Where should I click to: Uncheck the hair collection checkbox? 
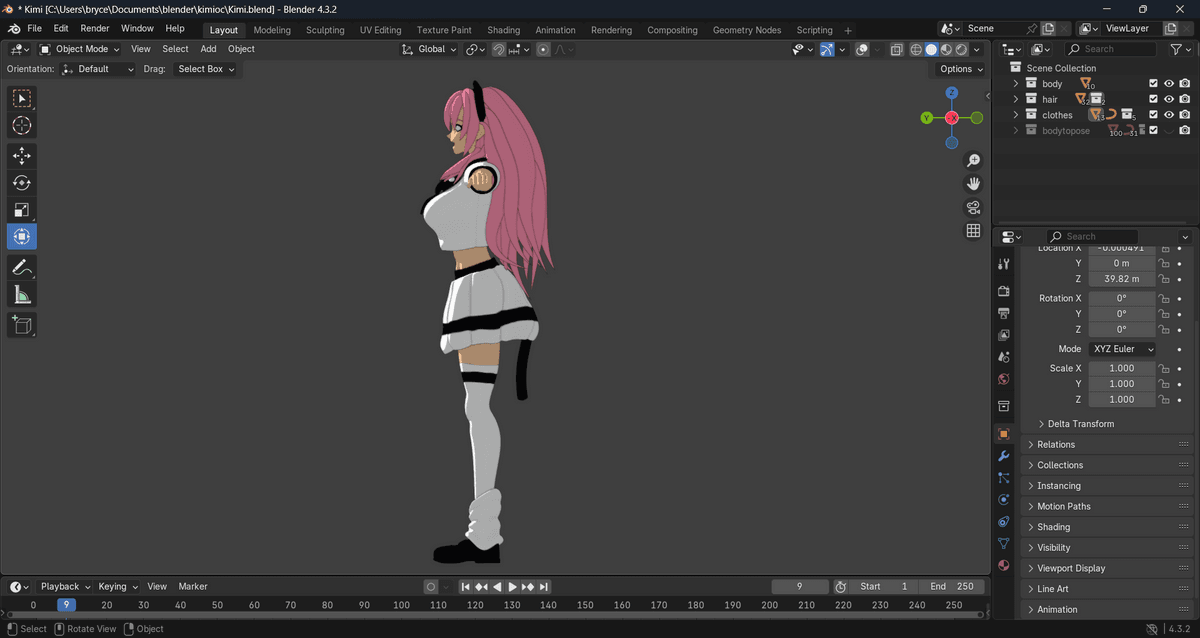(x=1153, y=100)
